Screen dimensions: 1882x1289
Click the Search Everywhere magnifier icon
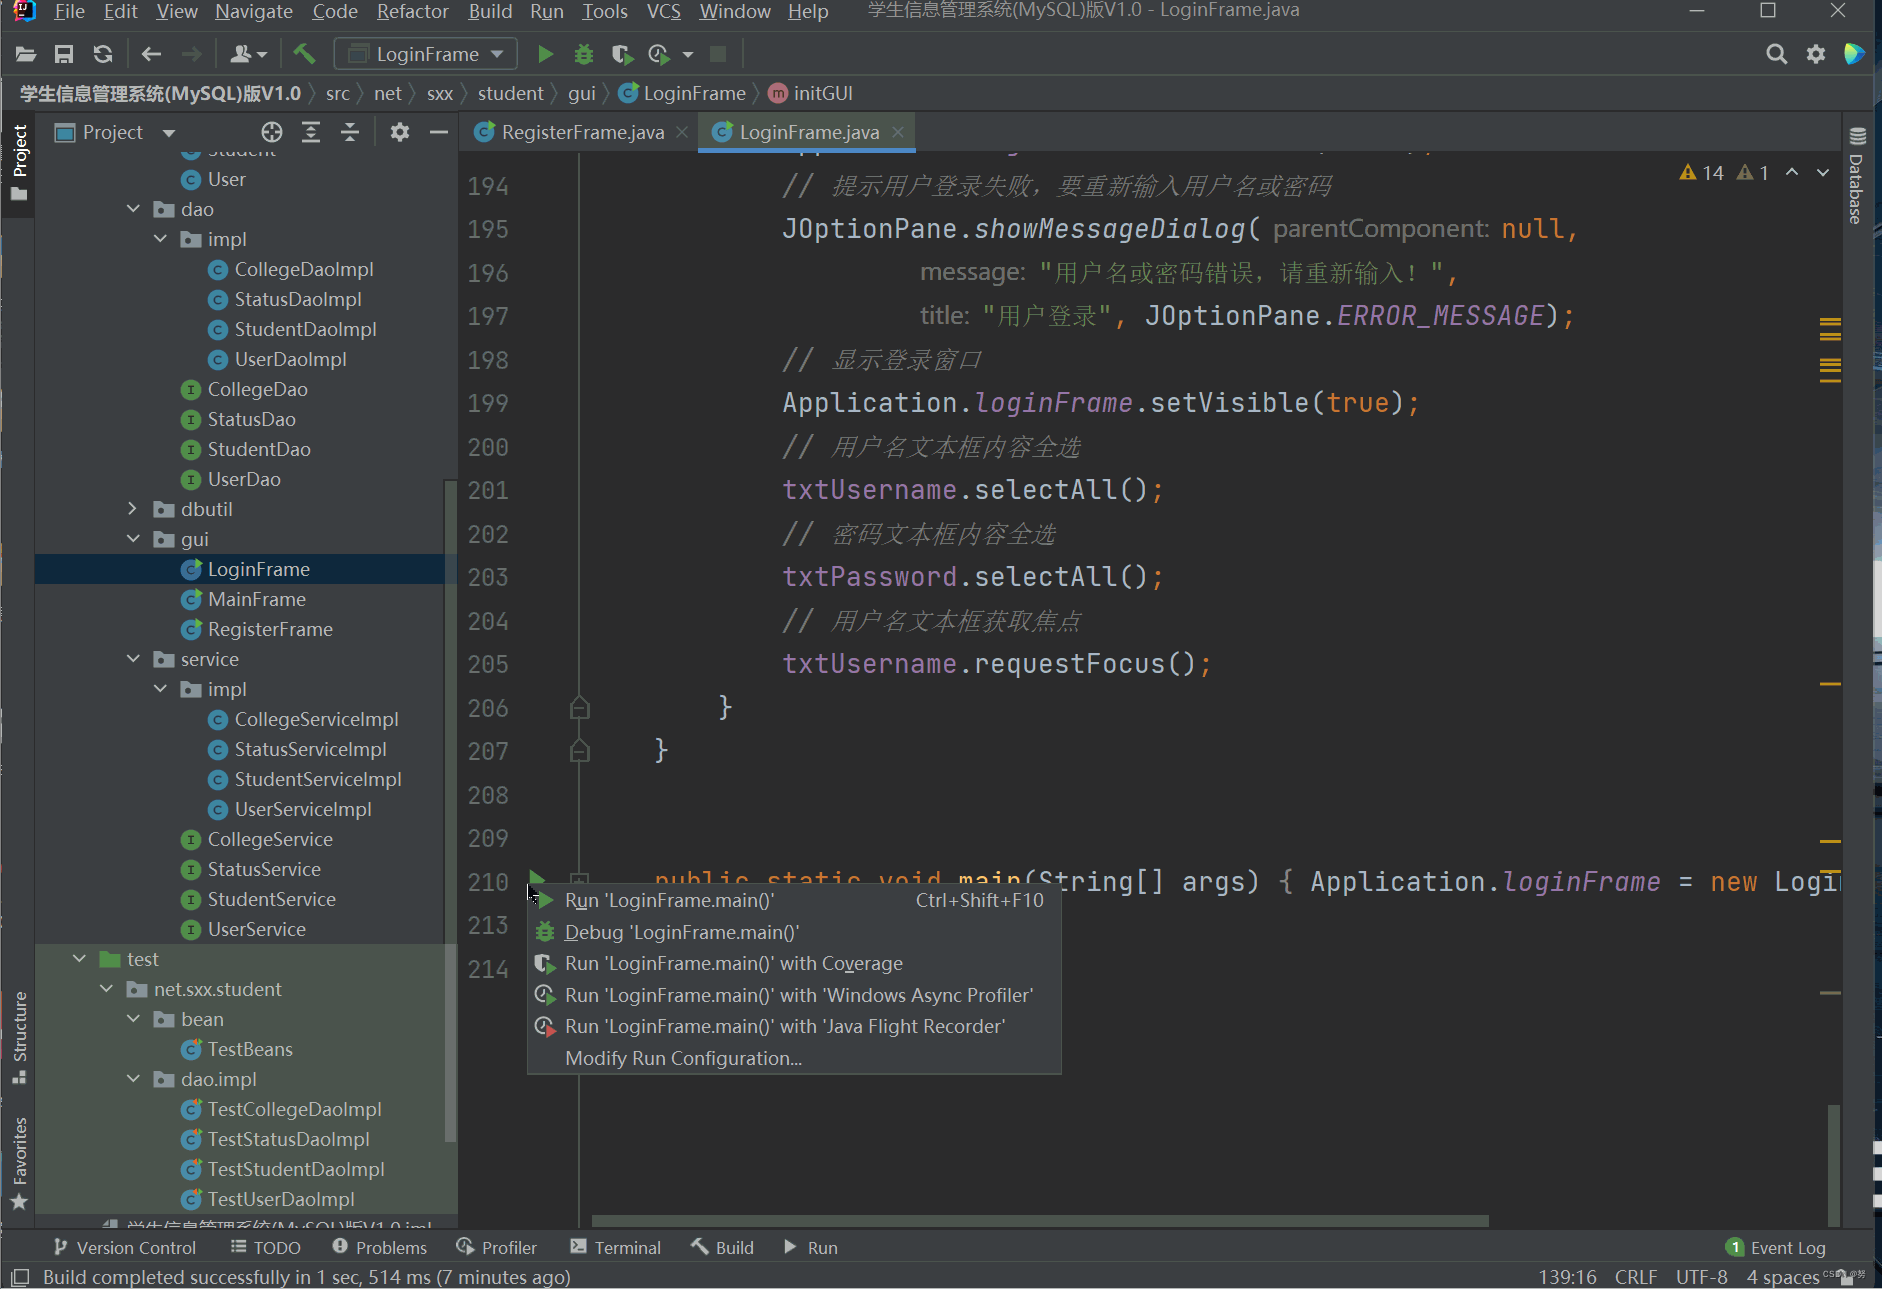1776,54
